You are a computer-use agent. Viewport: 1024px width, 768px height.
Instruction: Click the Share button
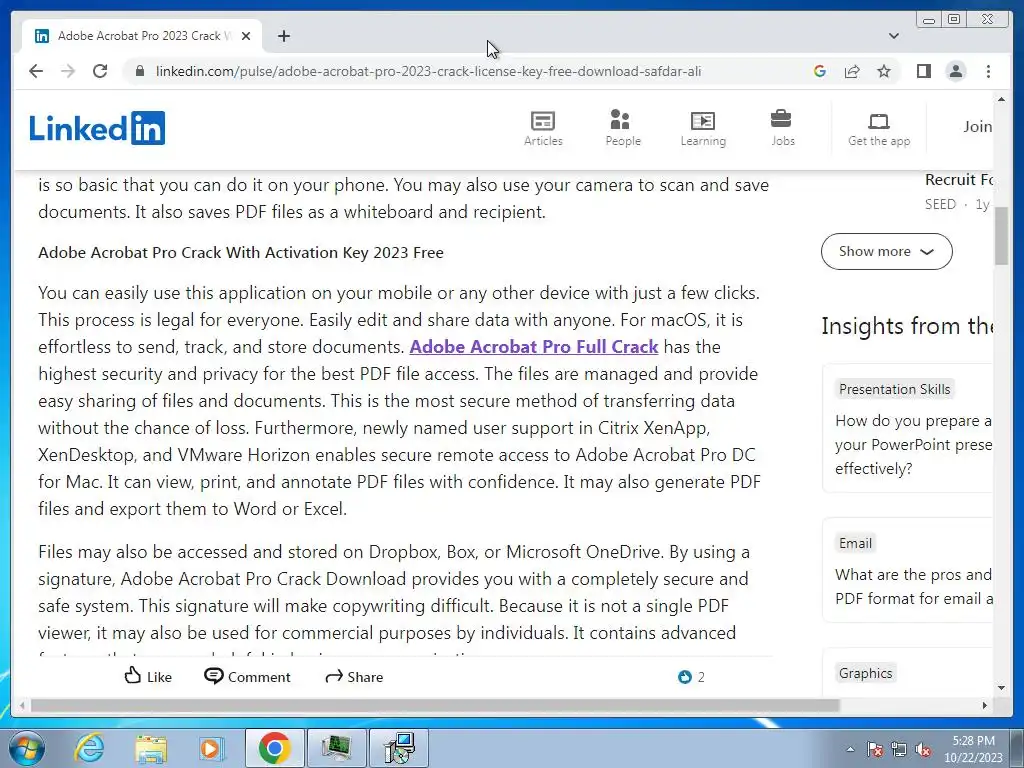tap(354, 677)
